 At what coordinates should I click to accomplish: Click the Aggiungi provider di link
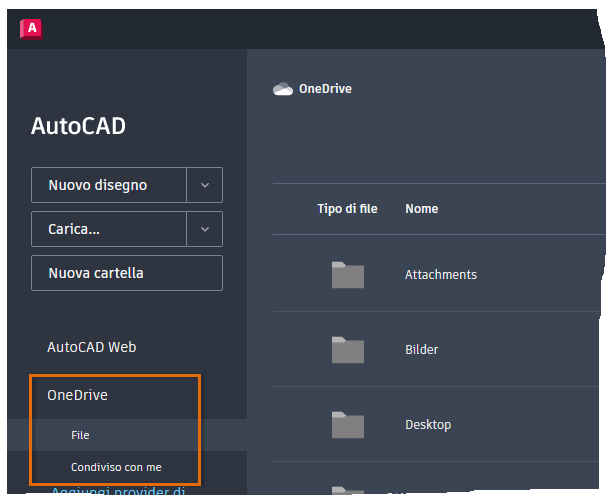click(118, 491)
